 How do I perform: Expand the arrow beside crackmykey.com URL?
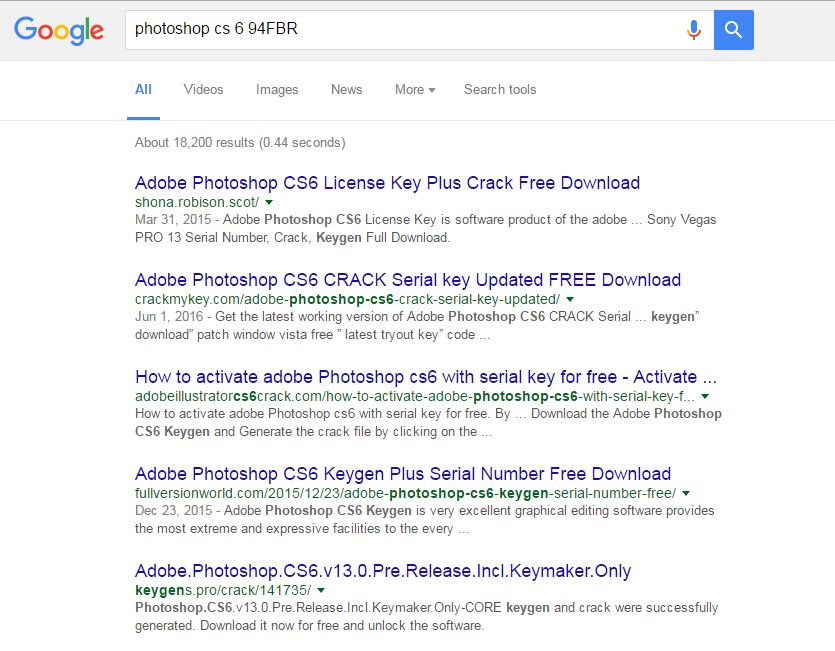click(570, 299)
